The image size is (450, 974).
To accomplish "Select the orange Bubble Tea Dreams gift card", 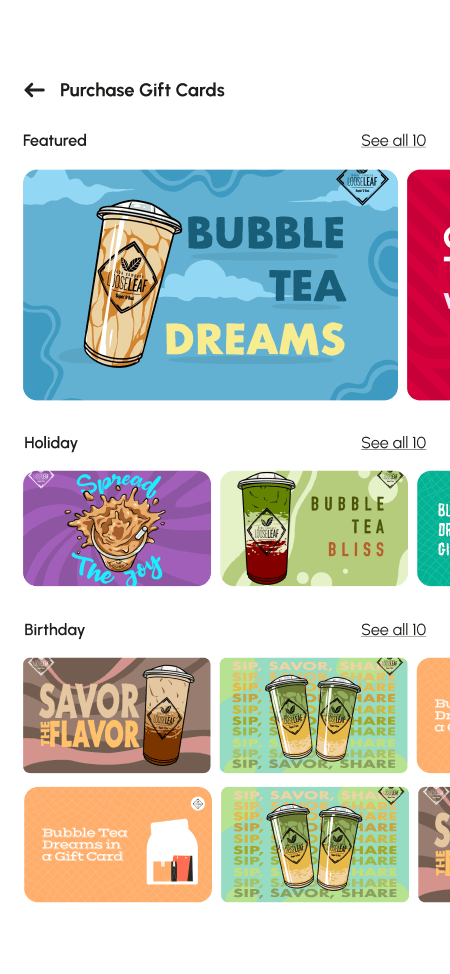I will [118, 845].
